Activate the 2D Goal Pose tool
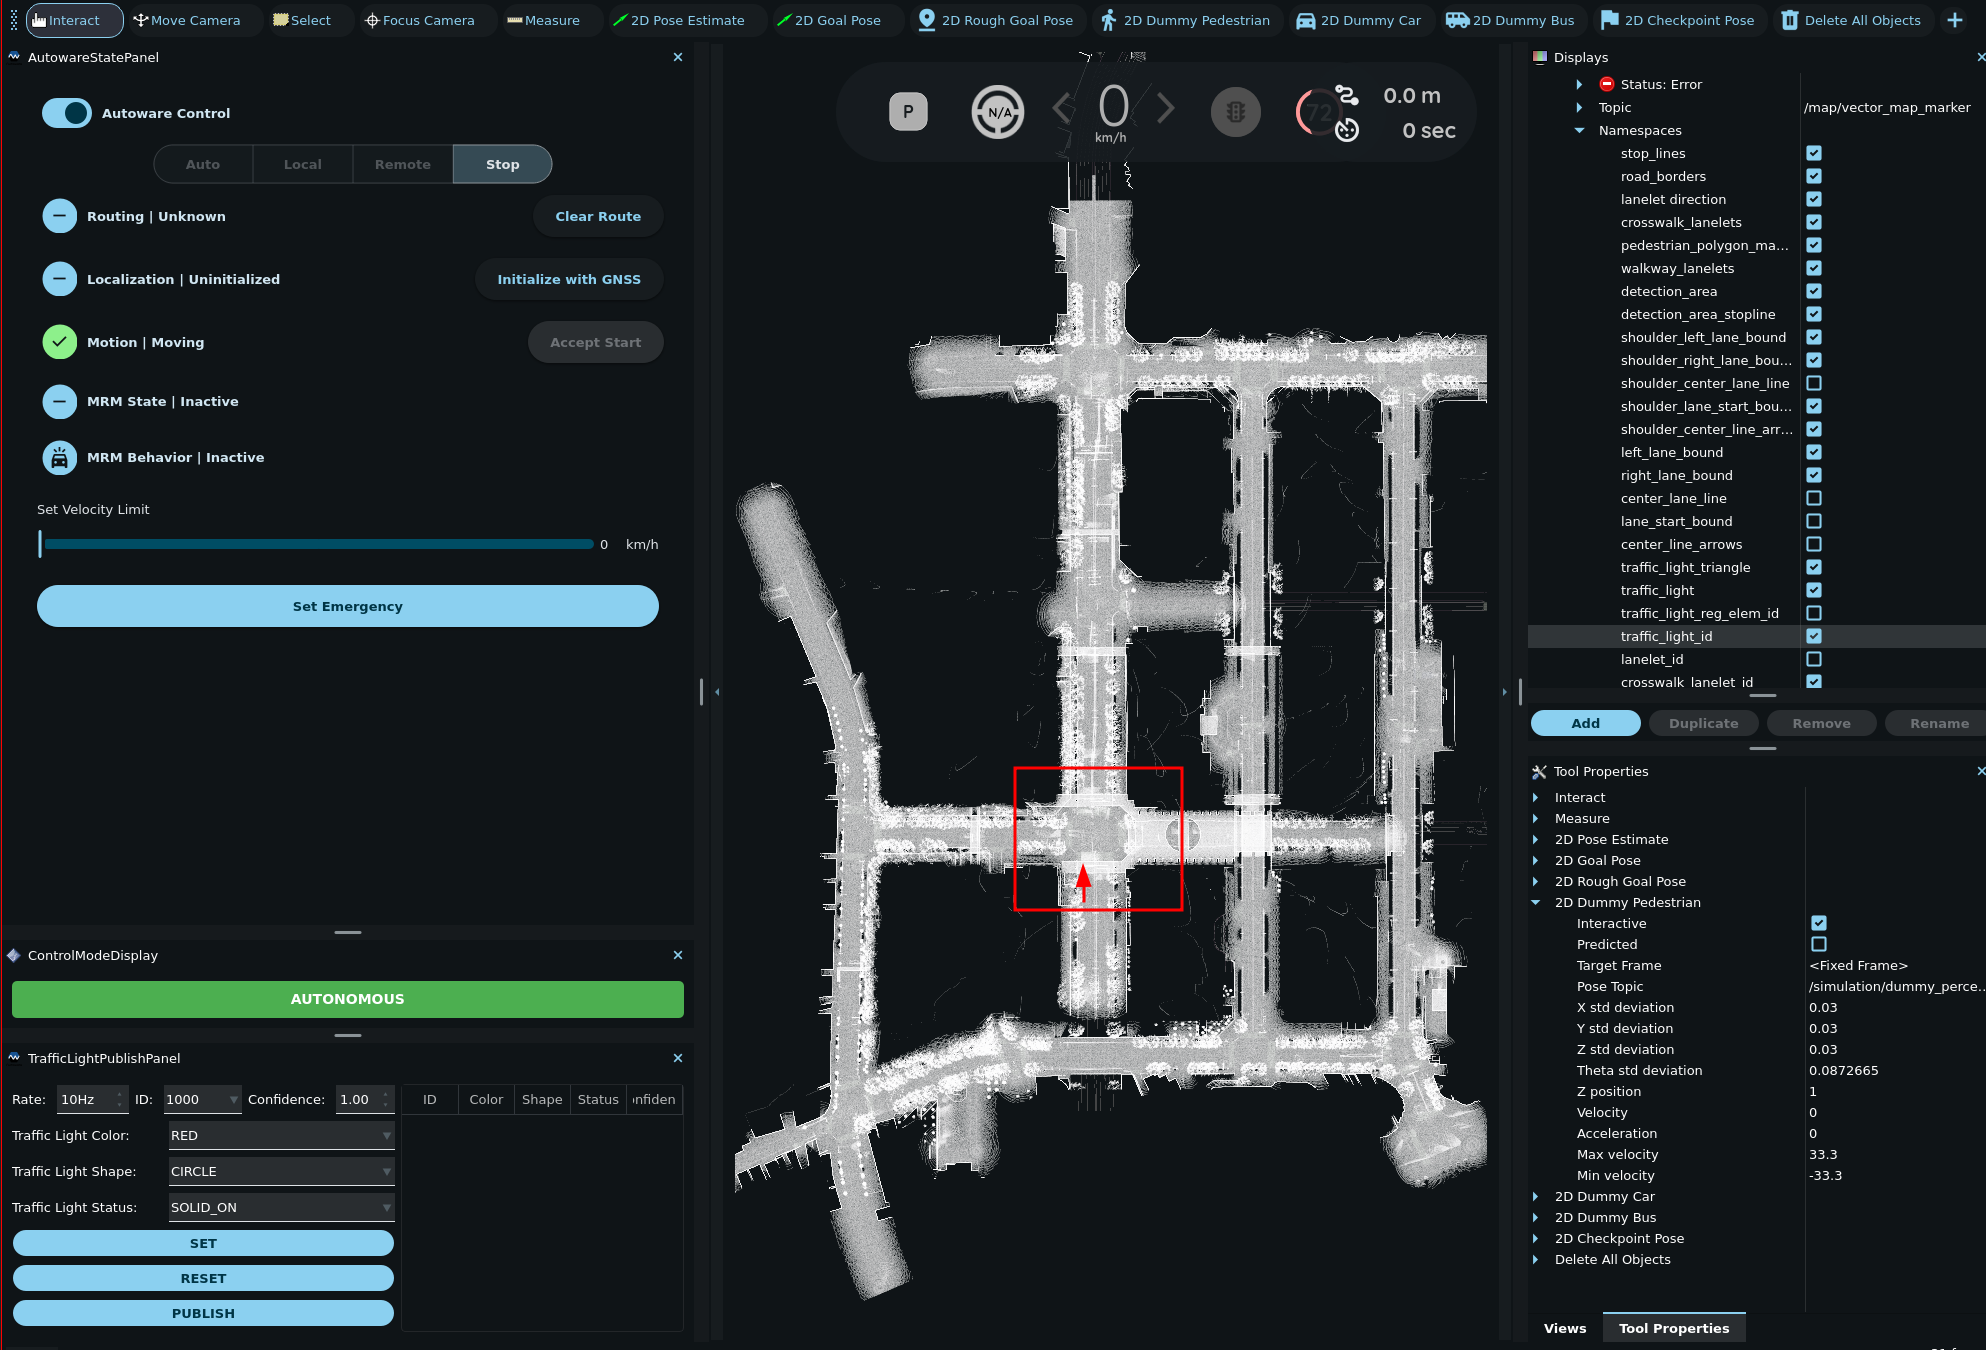Viewport: 1986px width, 1350px height. pyautogui.click(x=836, y=20)
